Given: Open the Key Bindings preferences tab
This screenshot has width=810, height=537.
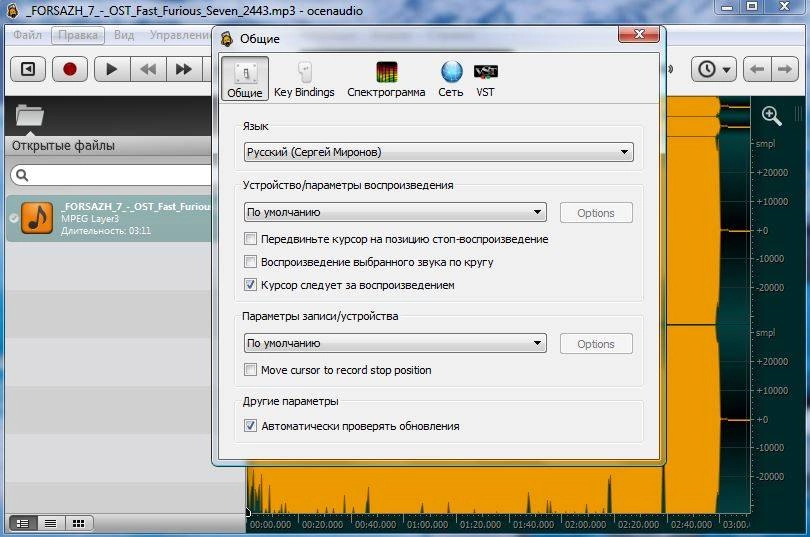Looking at the screenshot, I should click(304, 78).
